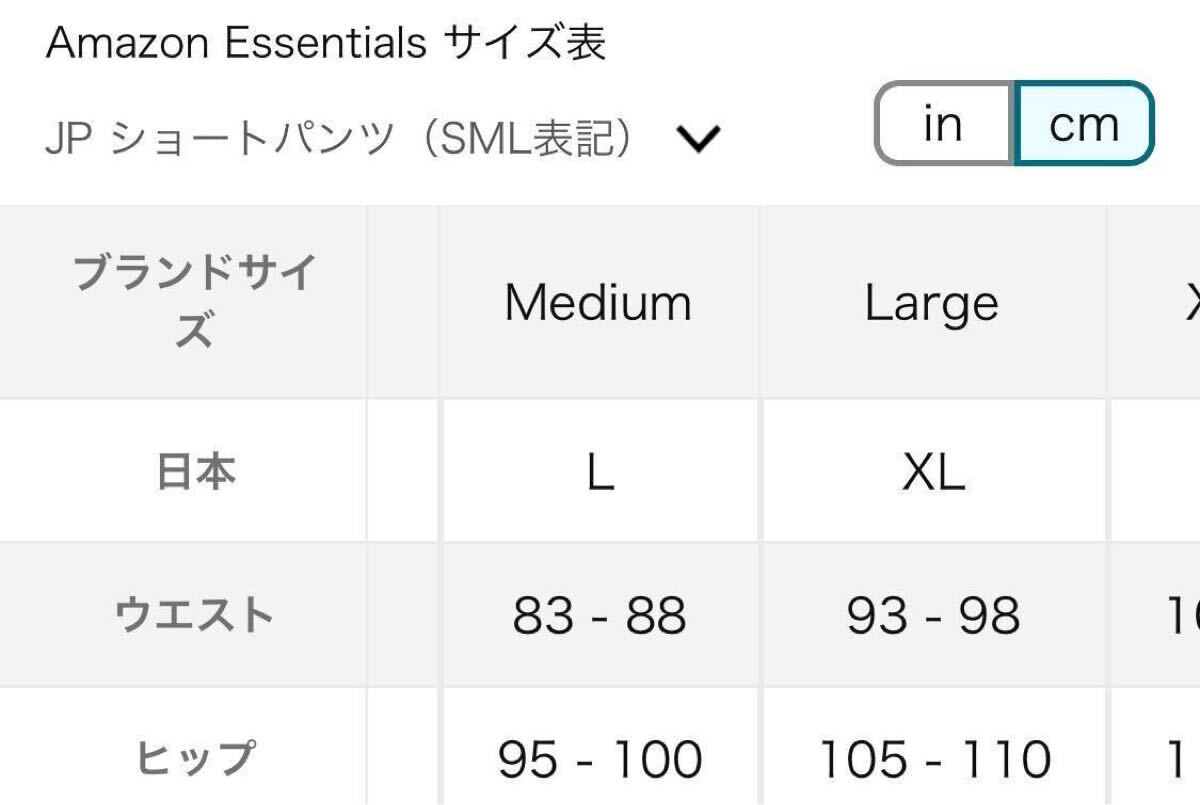Expand the size chart type chevron arrow

click(x=698, y=139)
